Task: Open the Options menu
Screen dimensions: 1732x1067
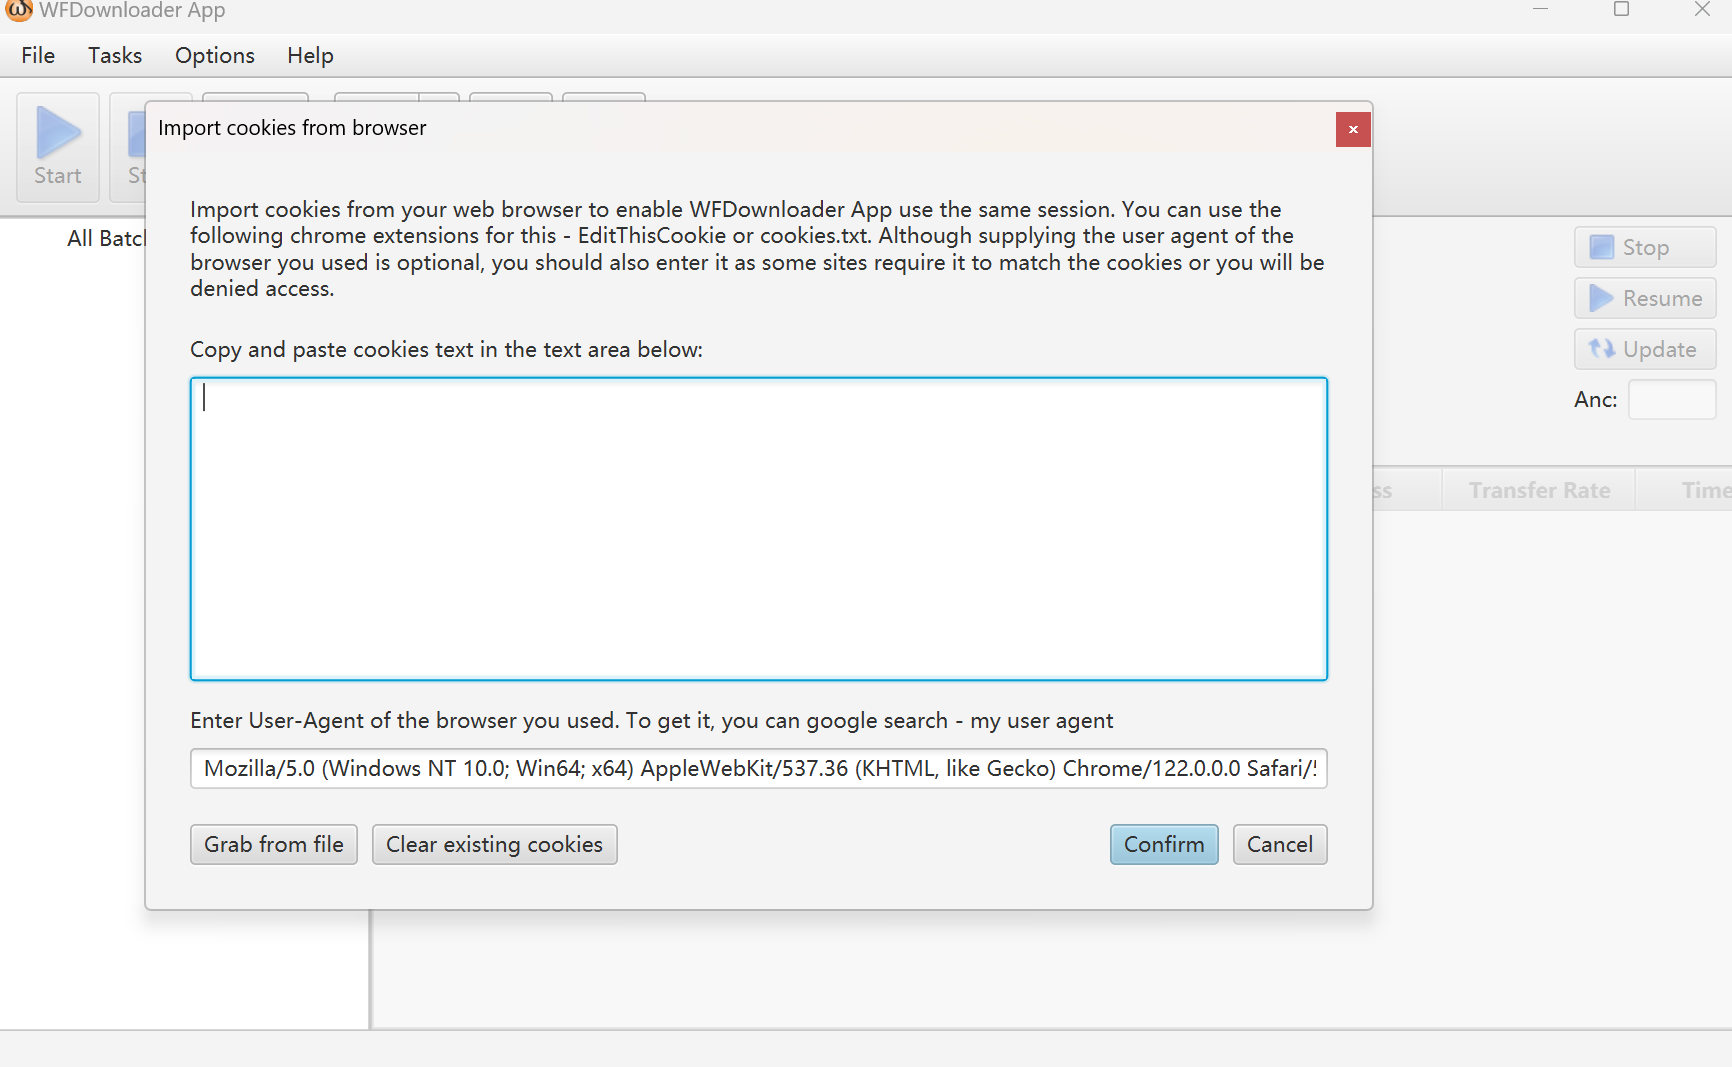Action: point(214,56)
